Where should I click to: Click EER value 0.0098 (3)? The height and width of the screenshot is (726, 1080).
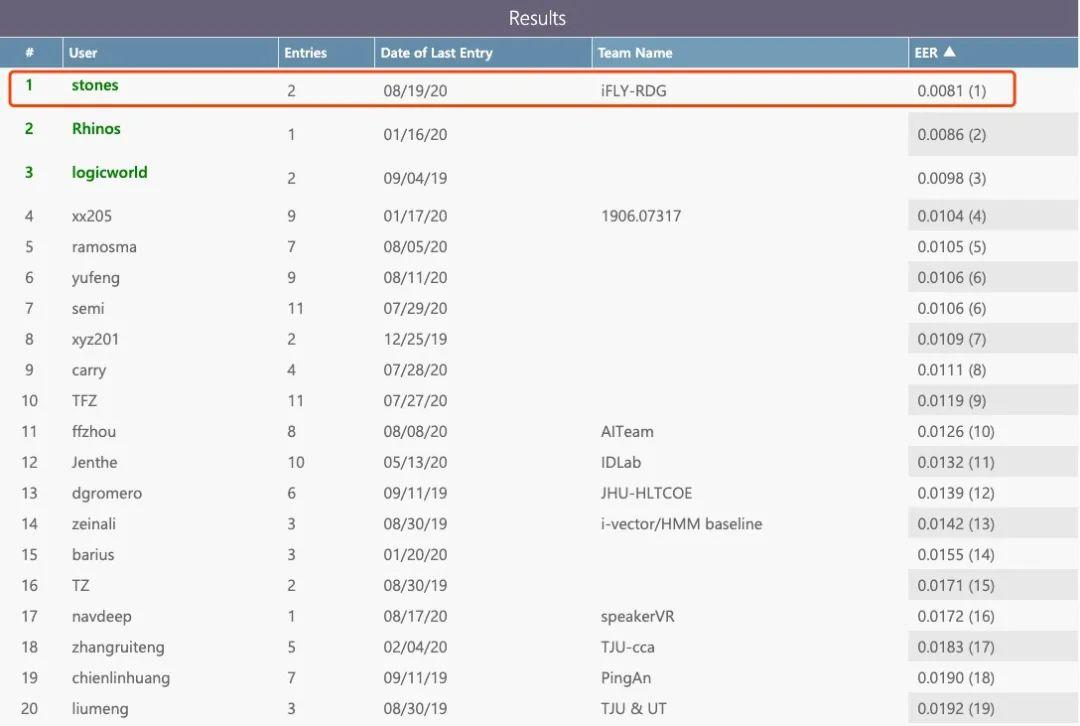tap(951, 178)
